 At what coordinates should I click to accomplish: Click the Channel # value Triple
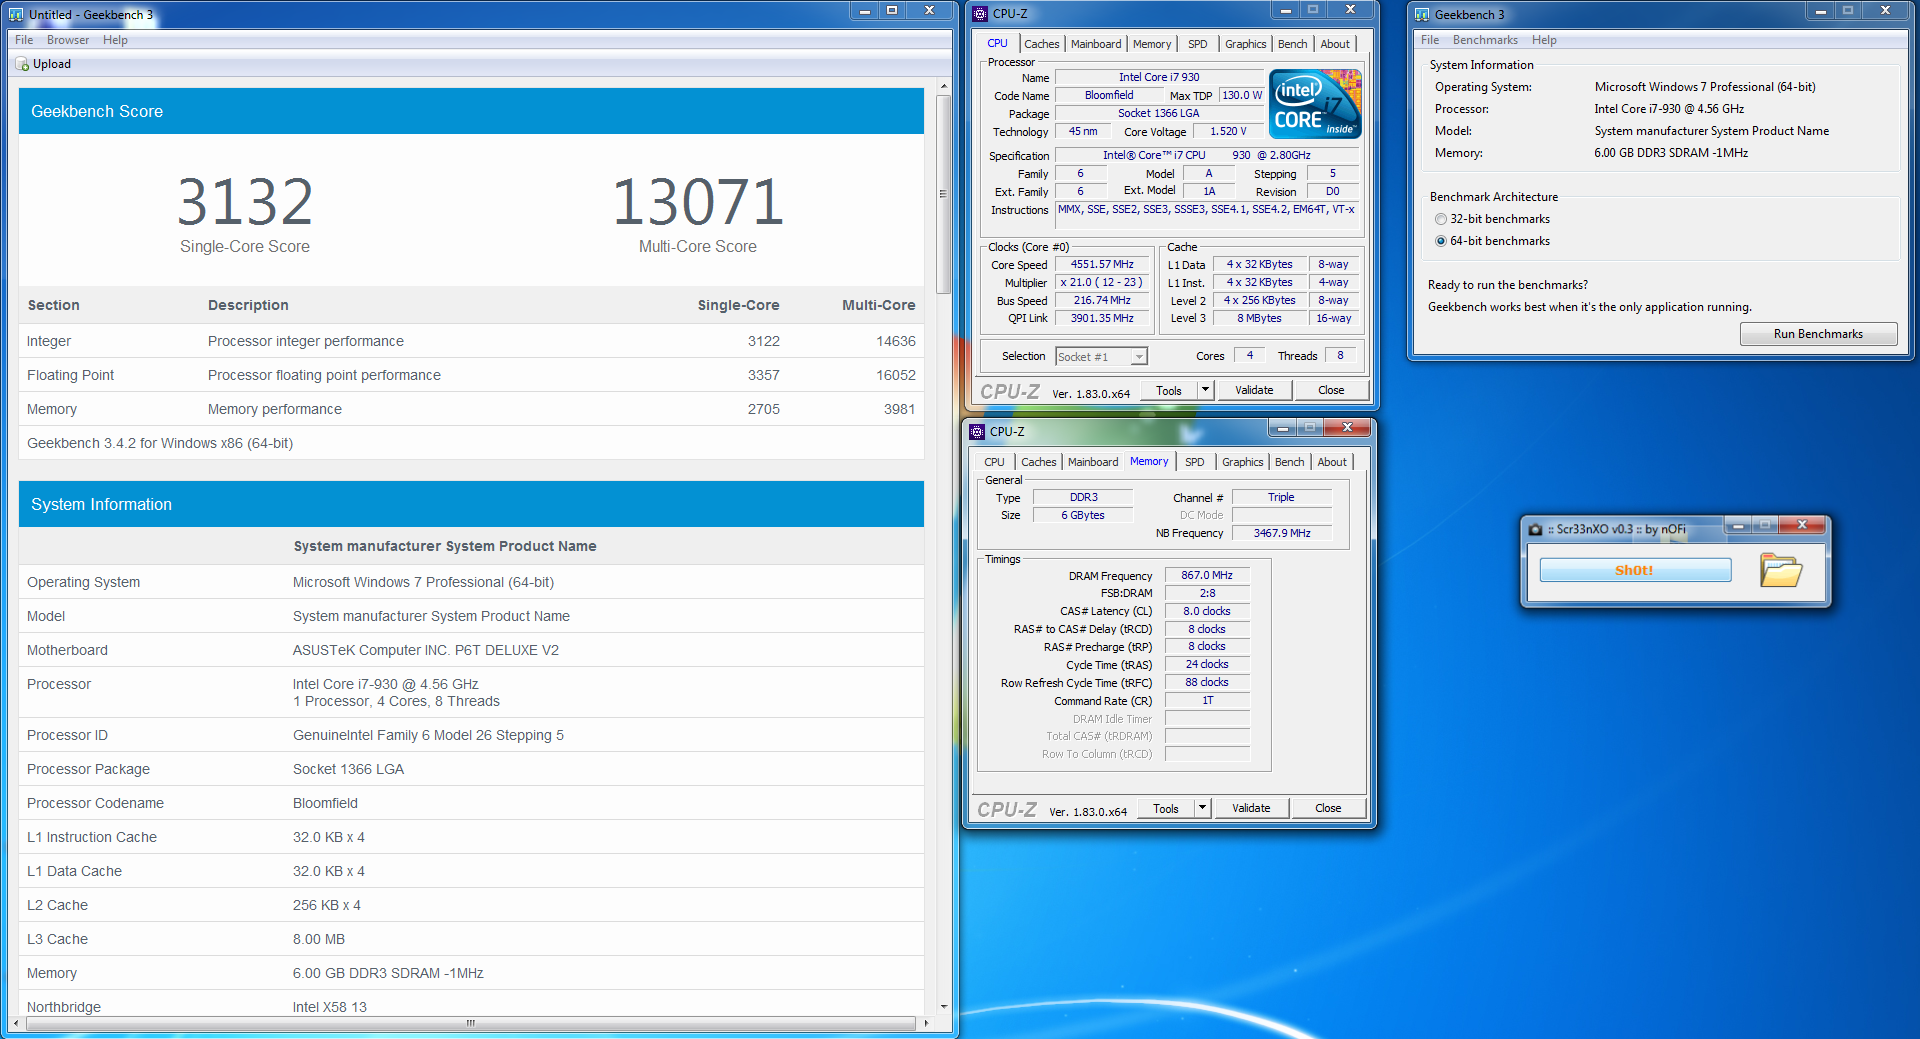pos(1281,497)
